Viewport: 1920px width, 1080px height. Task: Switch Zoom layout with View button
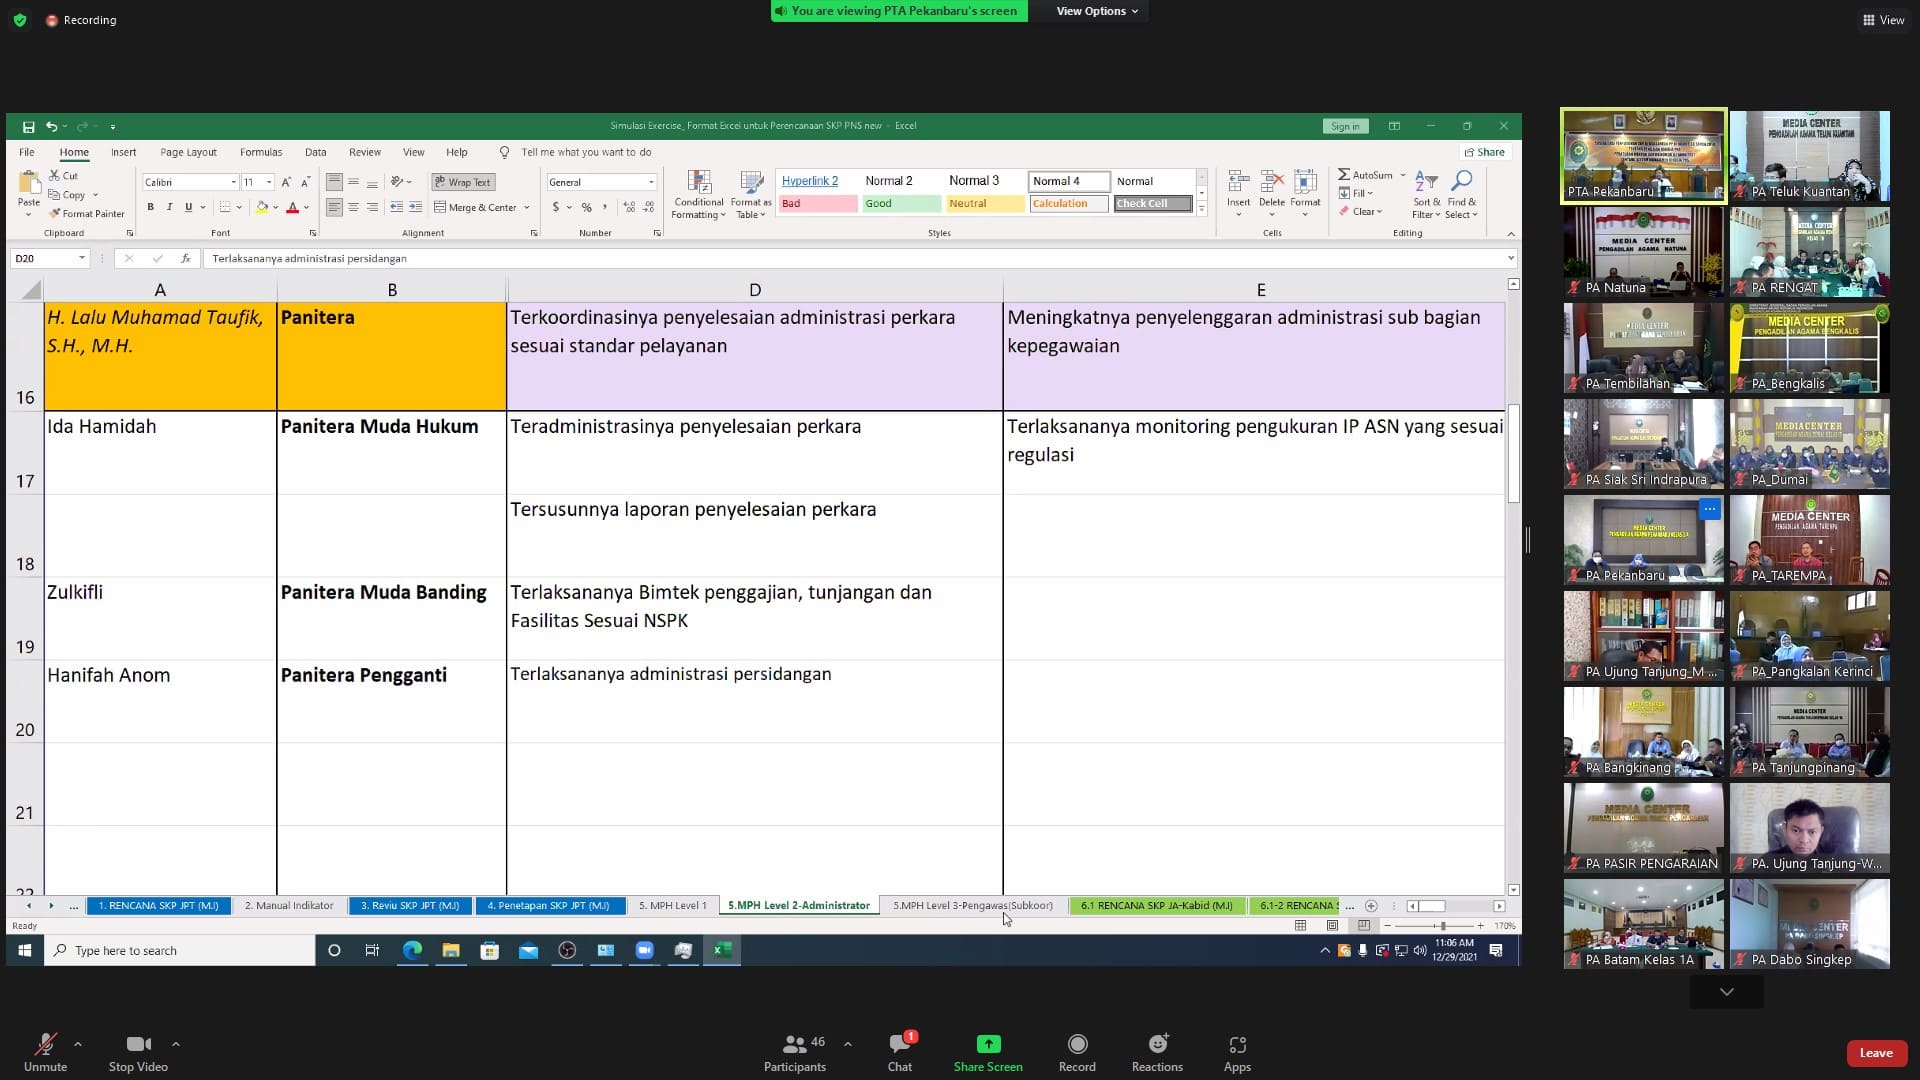click(1883, 20)
